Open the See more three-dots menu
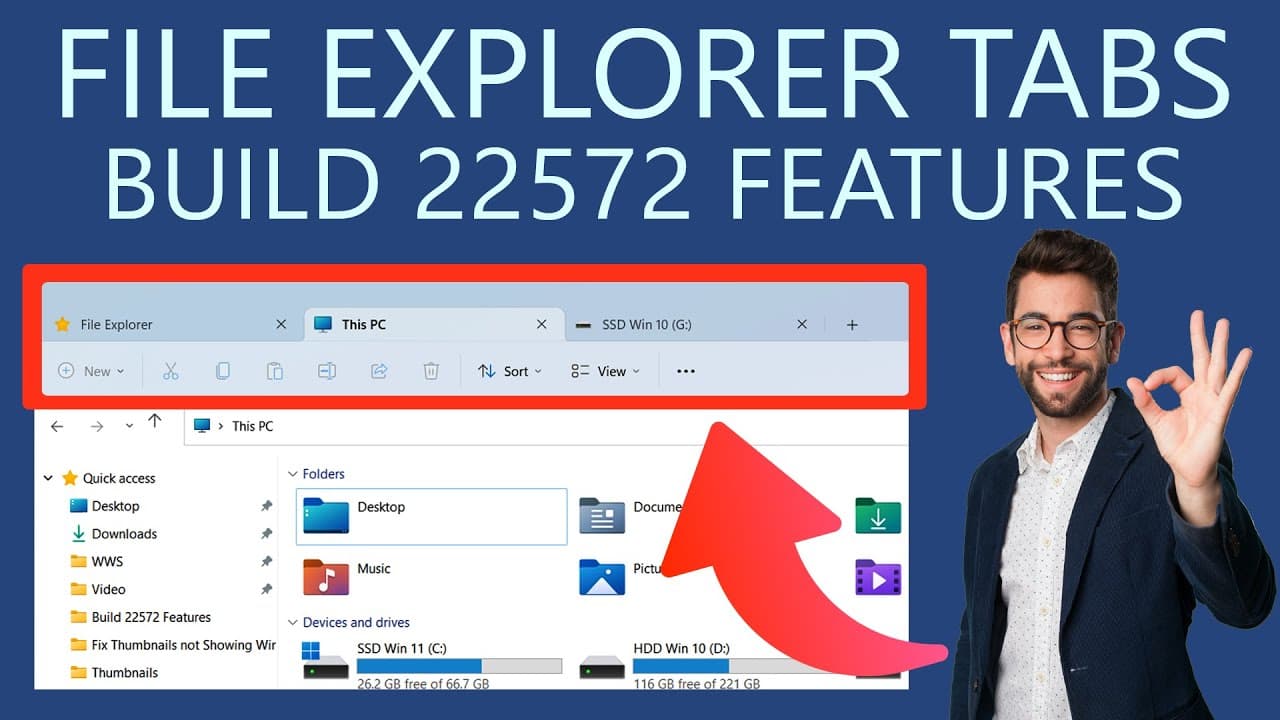 685,371
